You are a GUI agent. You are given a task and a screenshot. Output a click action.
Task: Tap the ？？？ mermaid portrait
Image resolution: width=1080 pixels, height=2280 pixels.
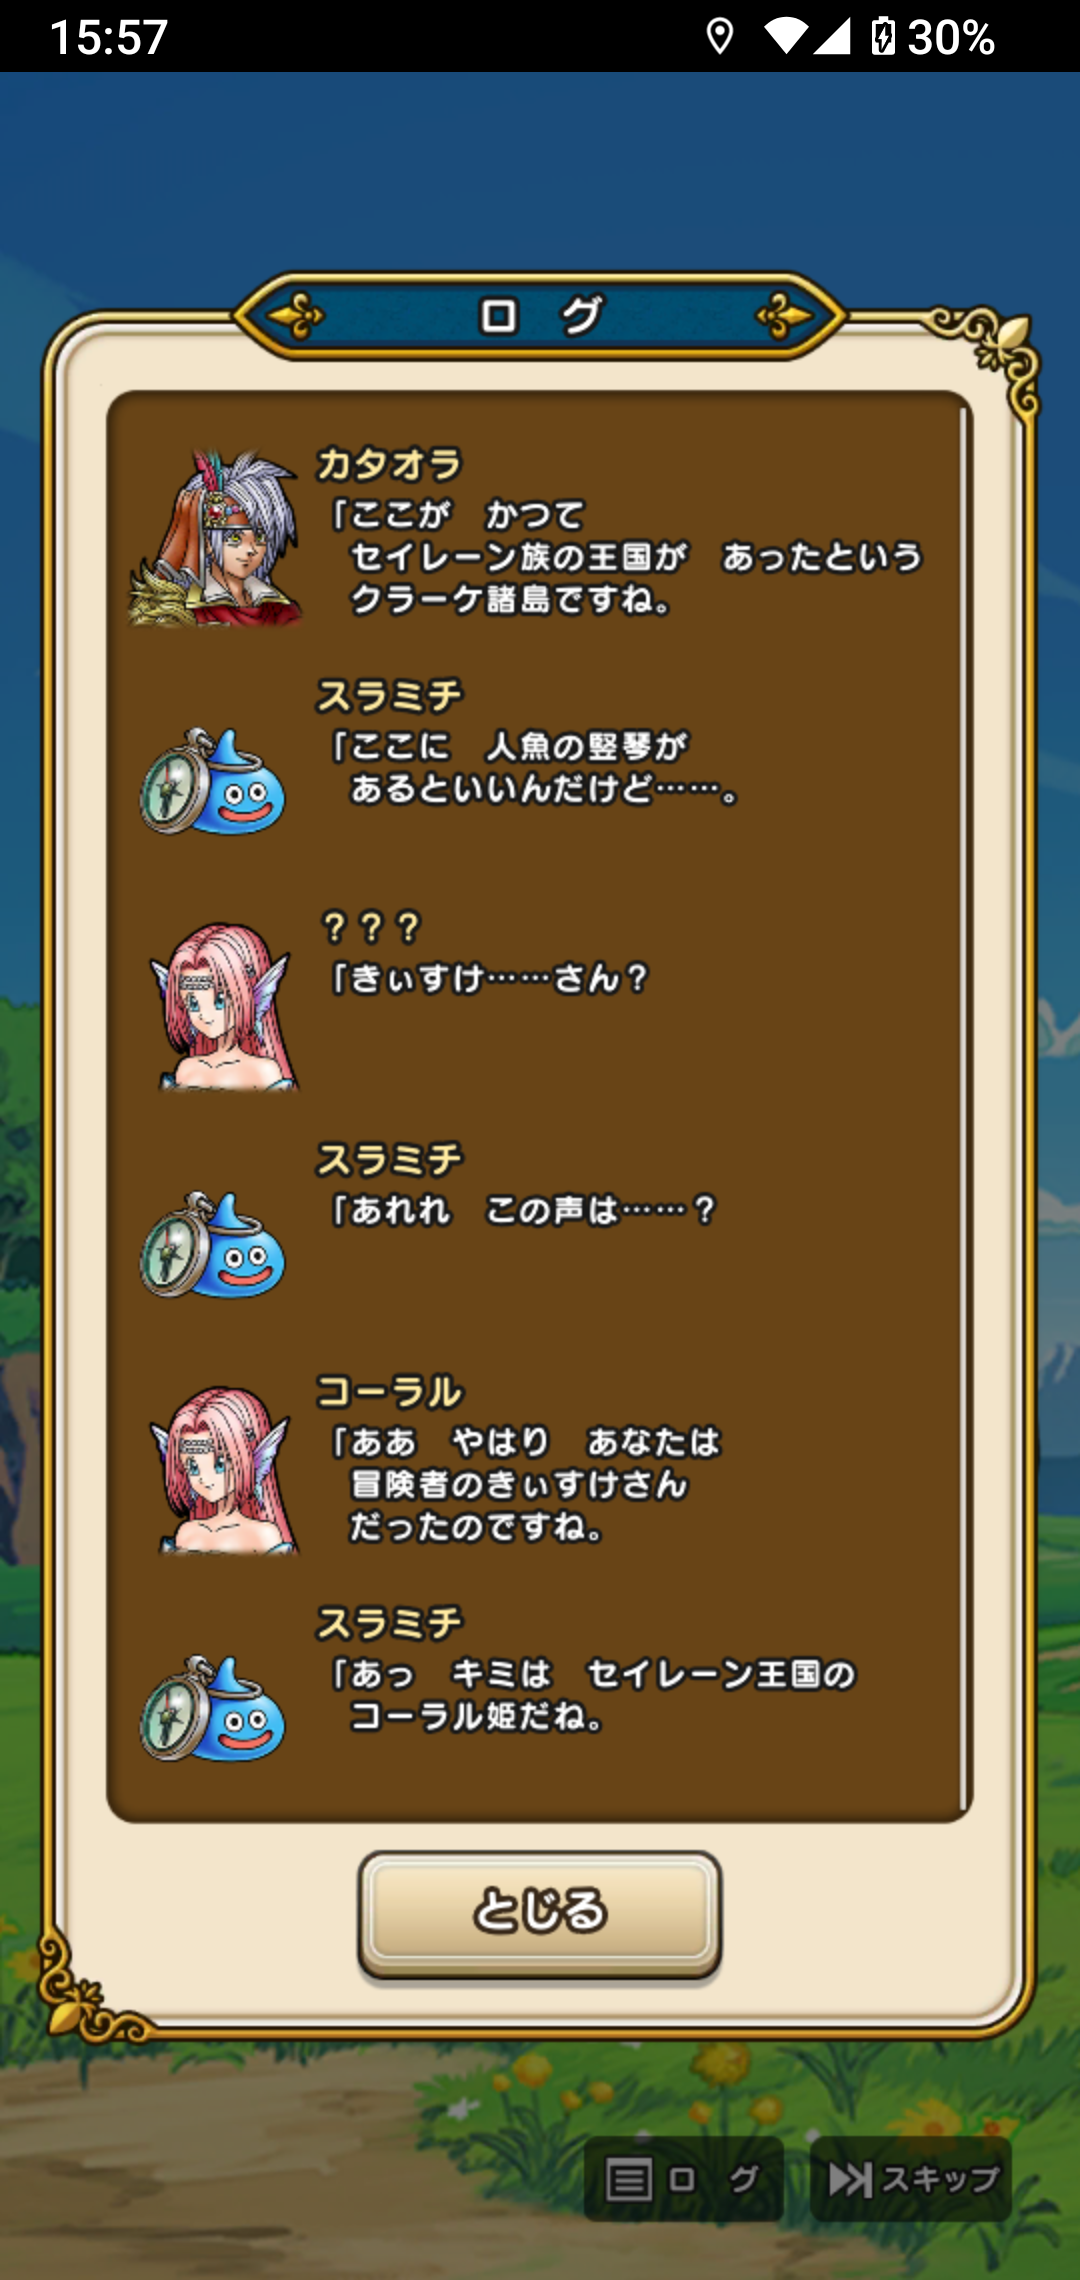point(224,1006)
